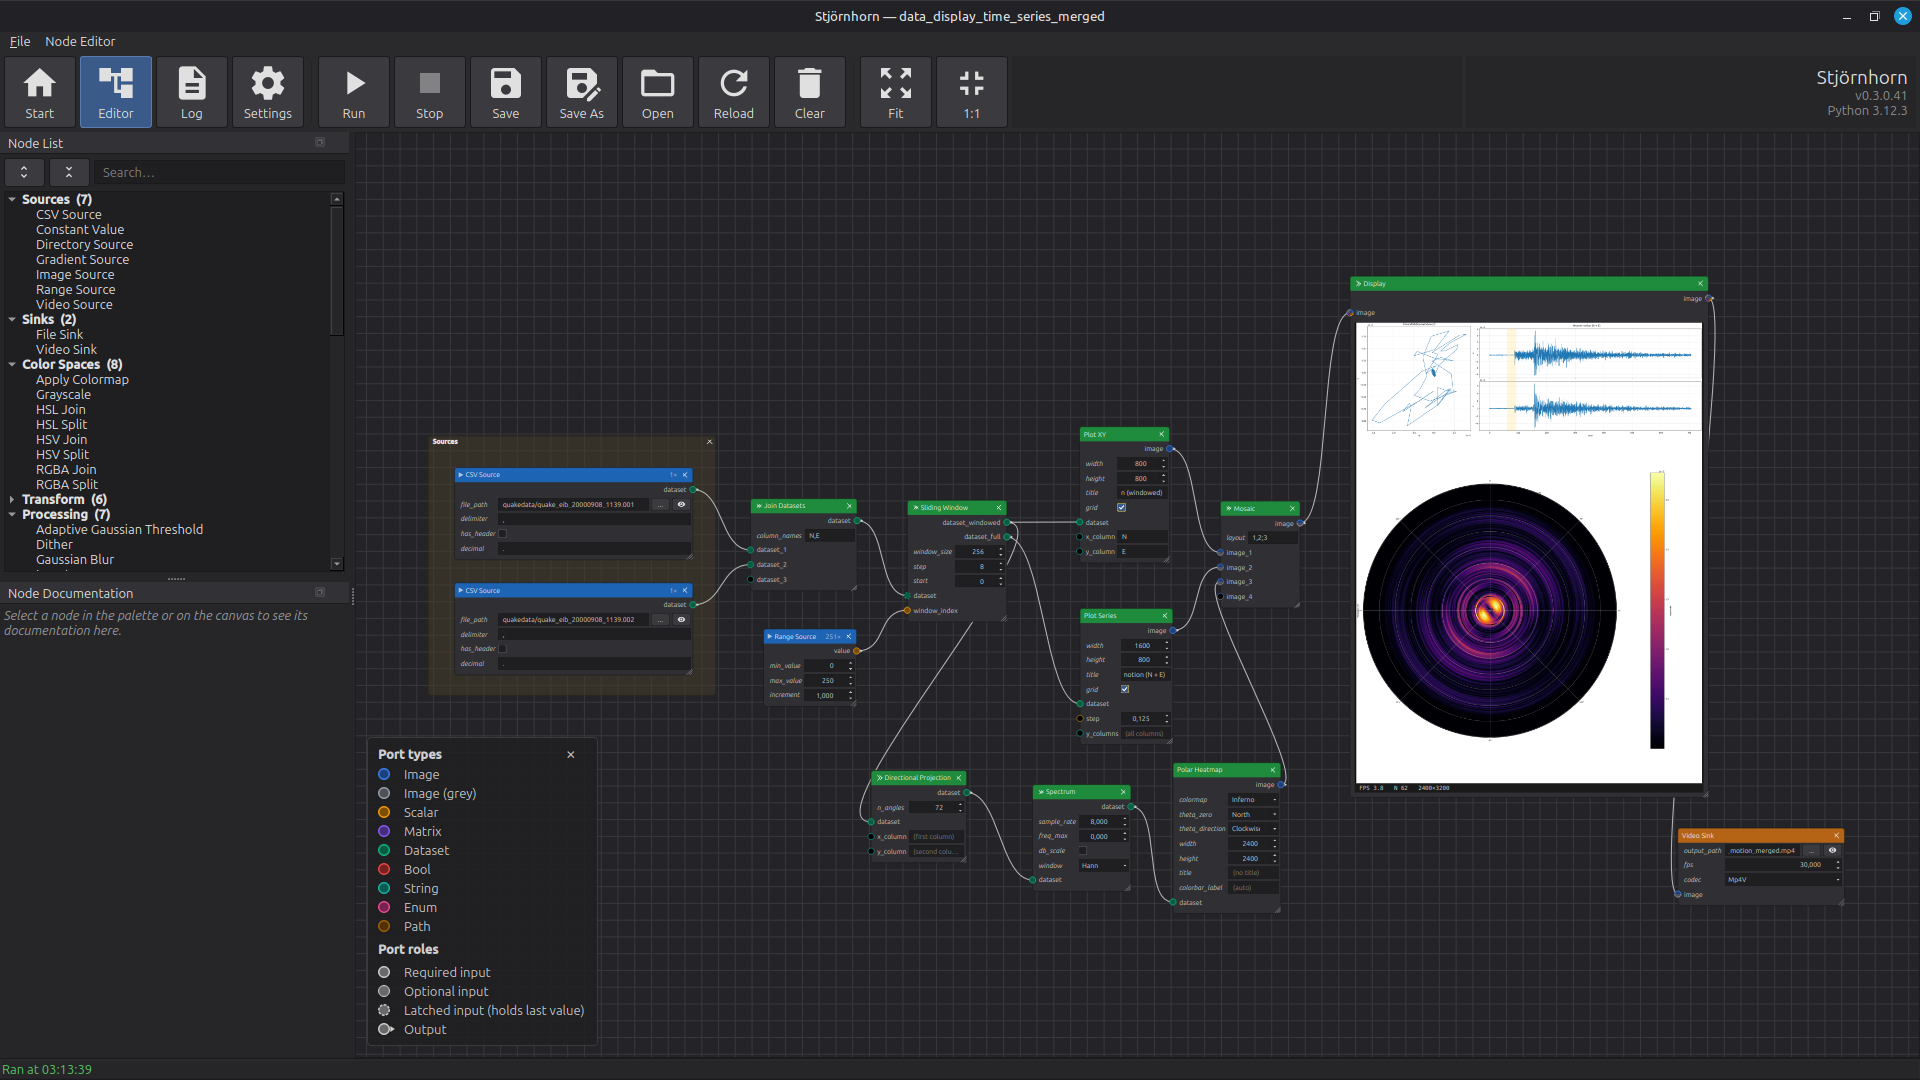Browse file path for first CSV Source

(x=660, y=505)
